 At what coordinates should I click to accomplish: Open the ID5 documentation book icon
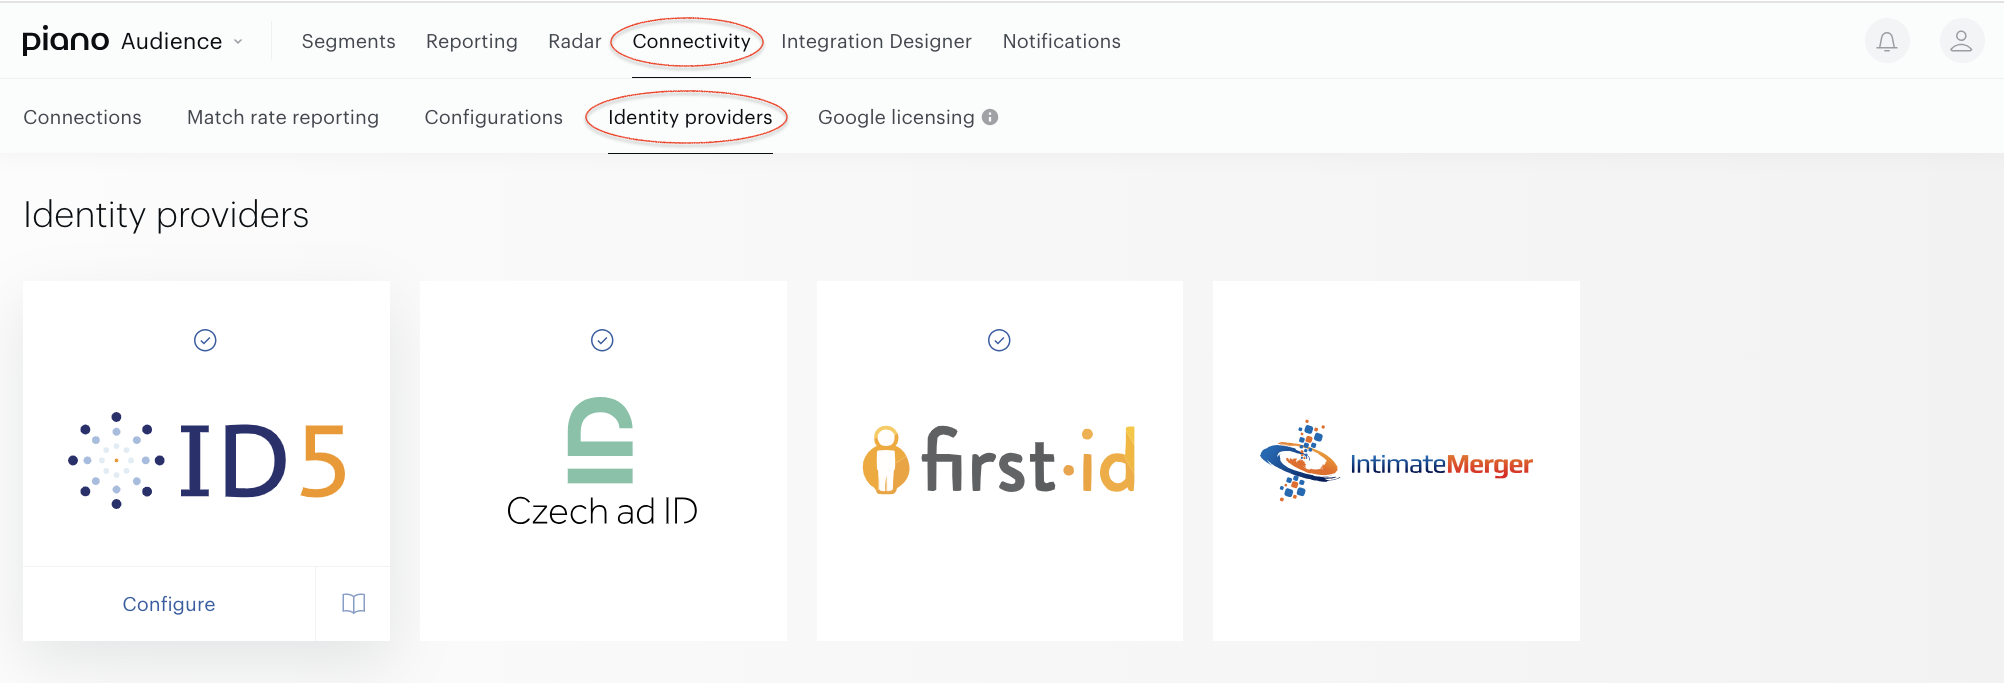353,604
